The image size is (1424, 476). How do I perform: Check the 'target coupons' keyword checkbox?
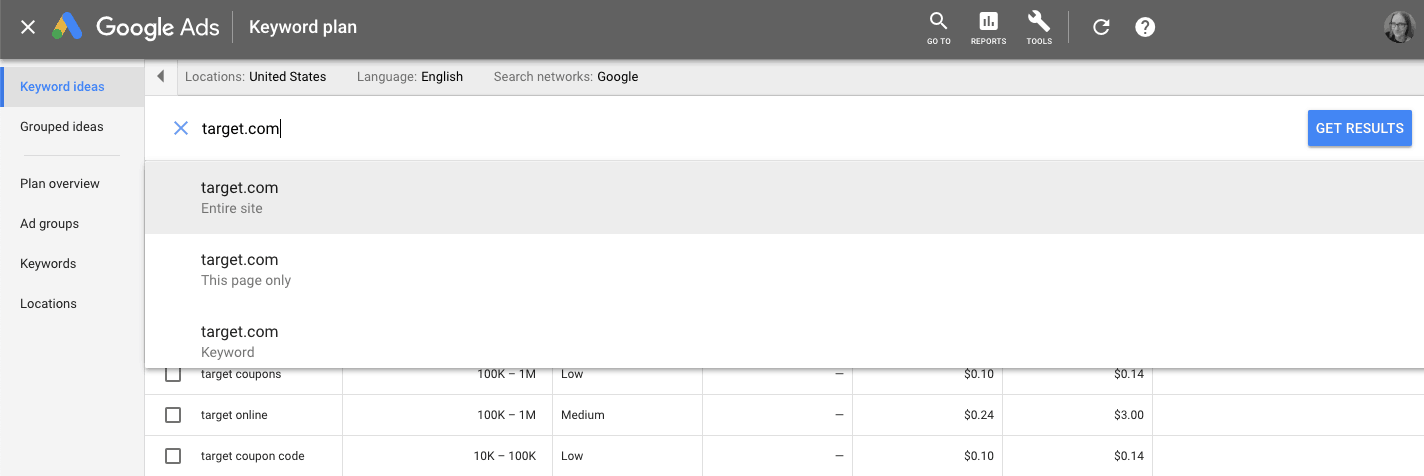click(173, 374)
